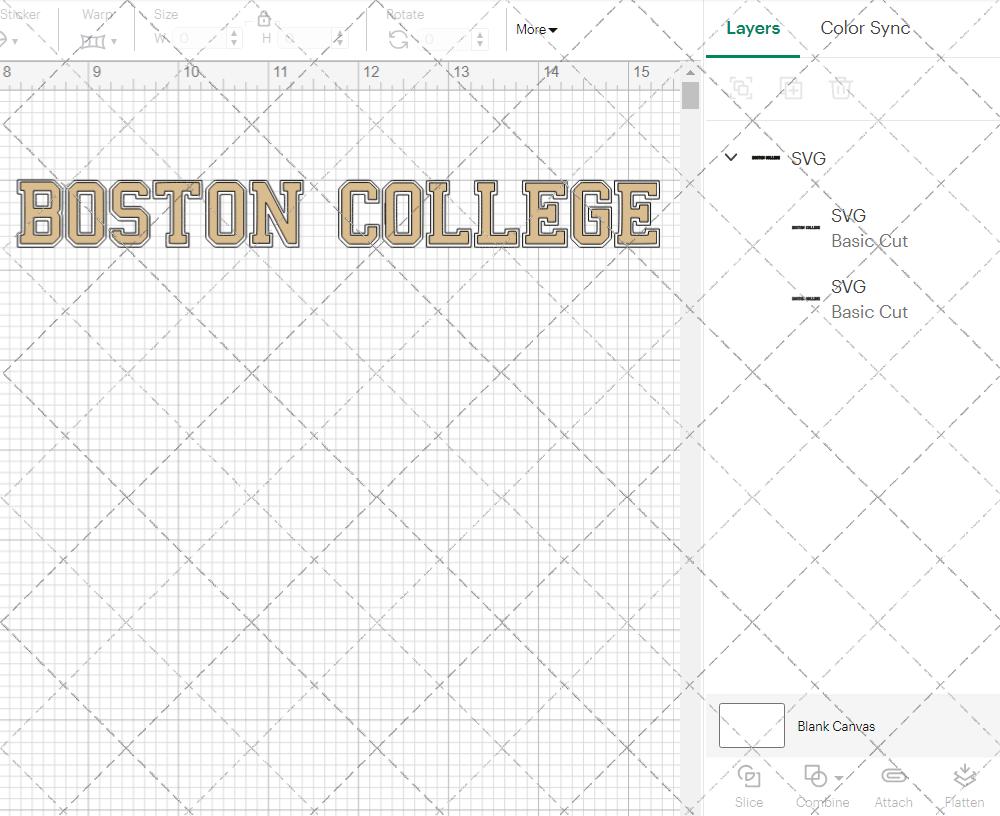Toggle the size aspect-ratio lock
The image size is (1000, 816).
[x=263, y=18]
